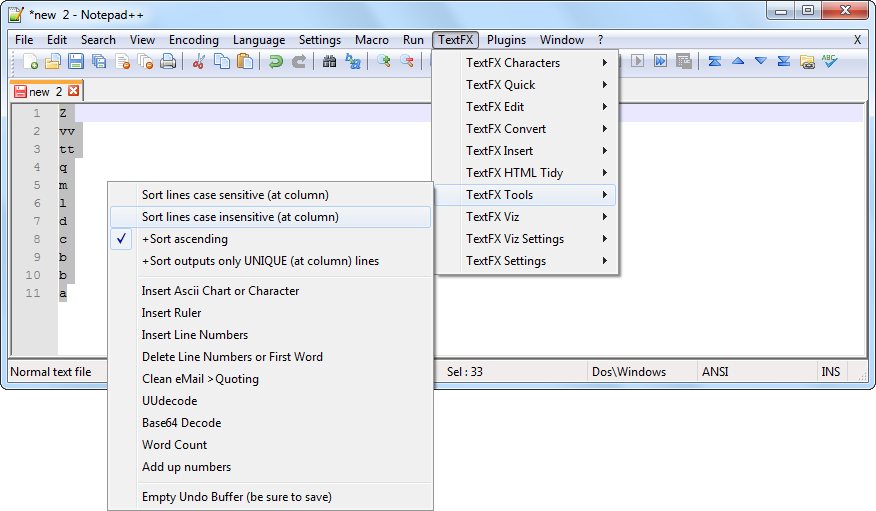Click the Find binoculars icon
This screenshot has height=511, width=876.
tap(330, 61)
